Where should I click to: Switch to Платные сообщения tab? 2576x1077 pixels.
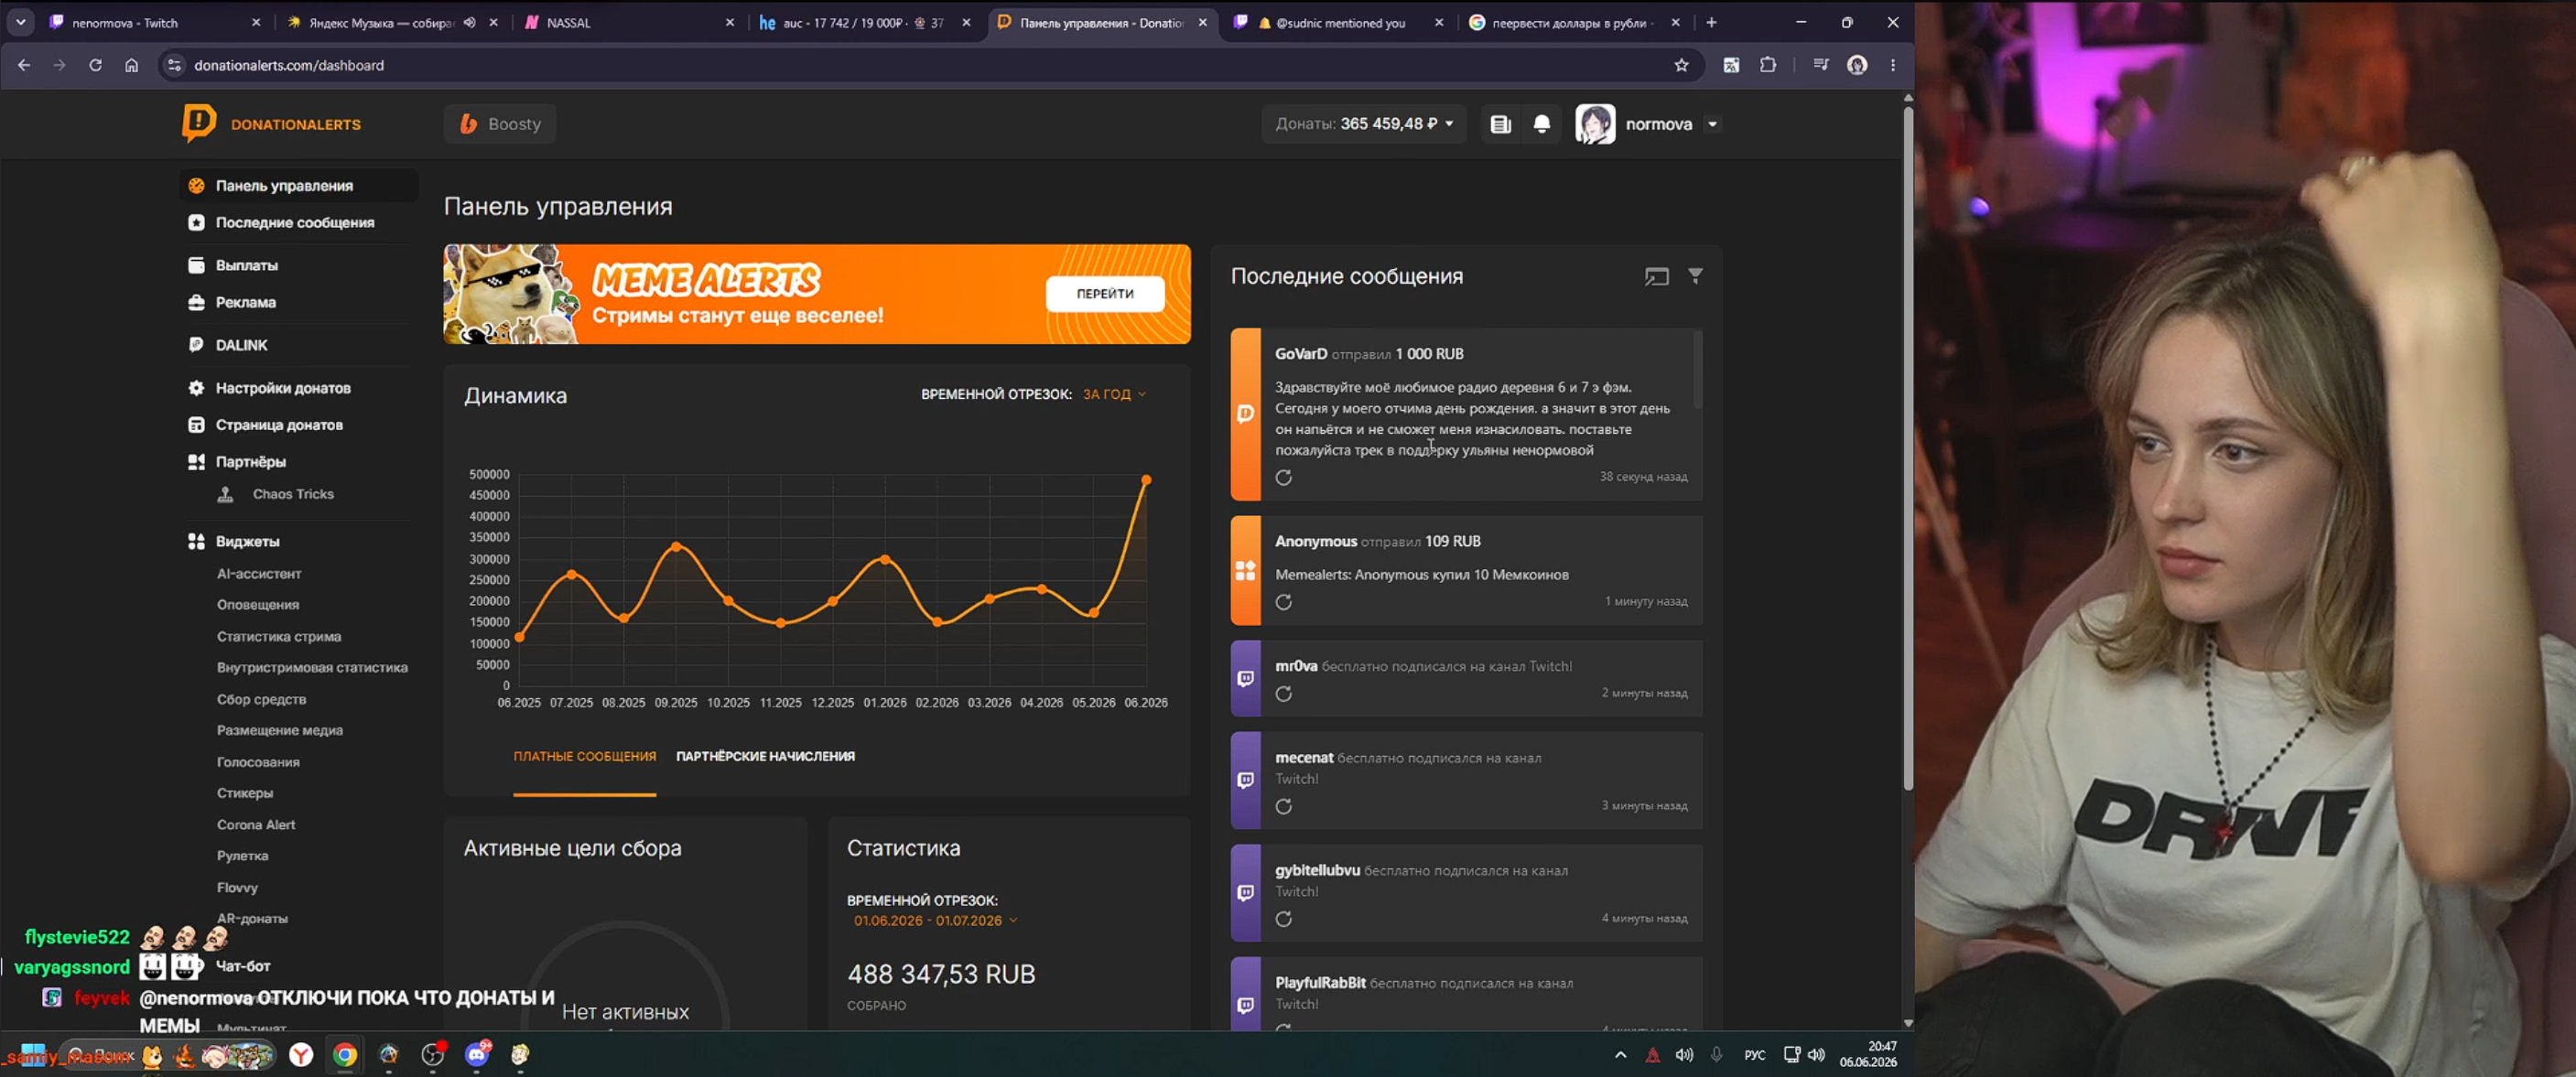[x=585, y=757]
